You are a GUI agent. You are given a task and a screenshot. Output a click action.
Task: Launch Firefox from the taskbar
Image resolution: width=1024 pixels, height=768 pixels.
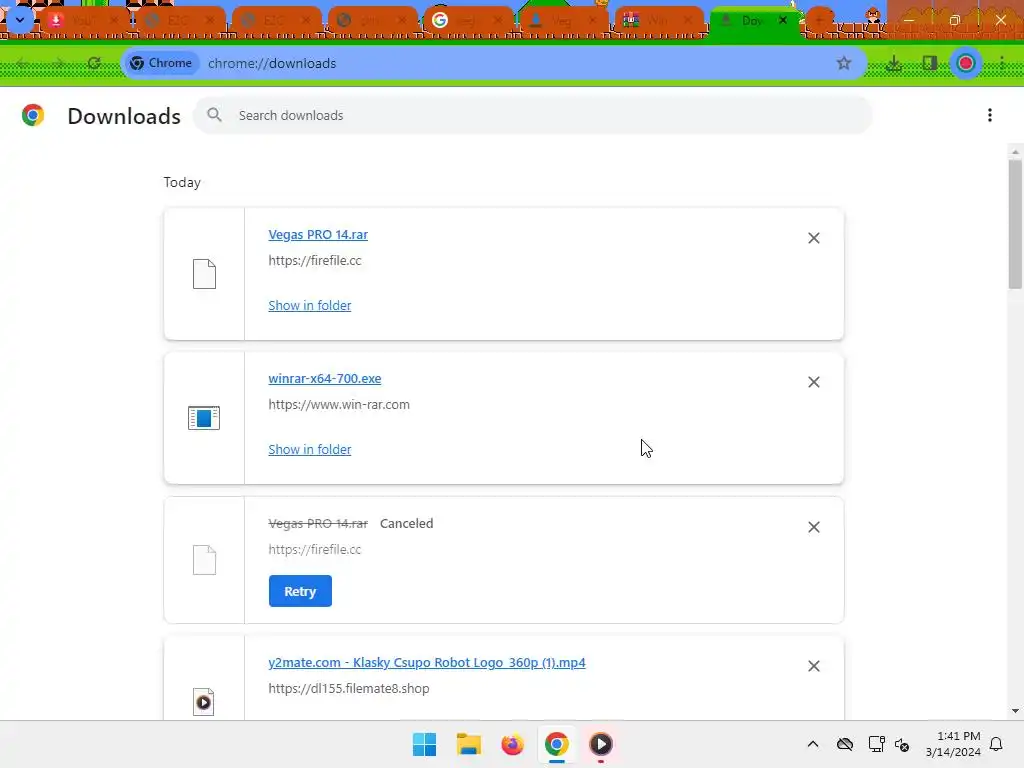(513, 744)
